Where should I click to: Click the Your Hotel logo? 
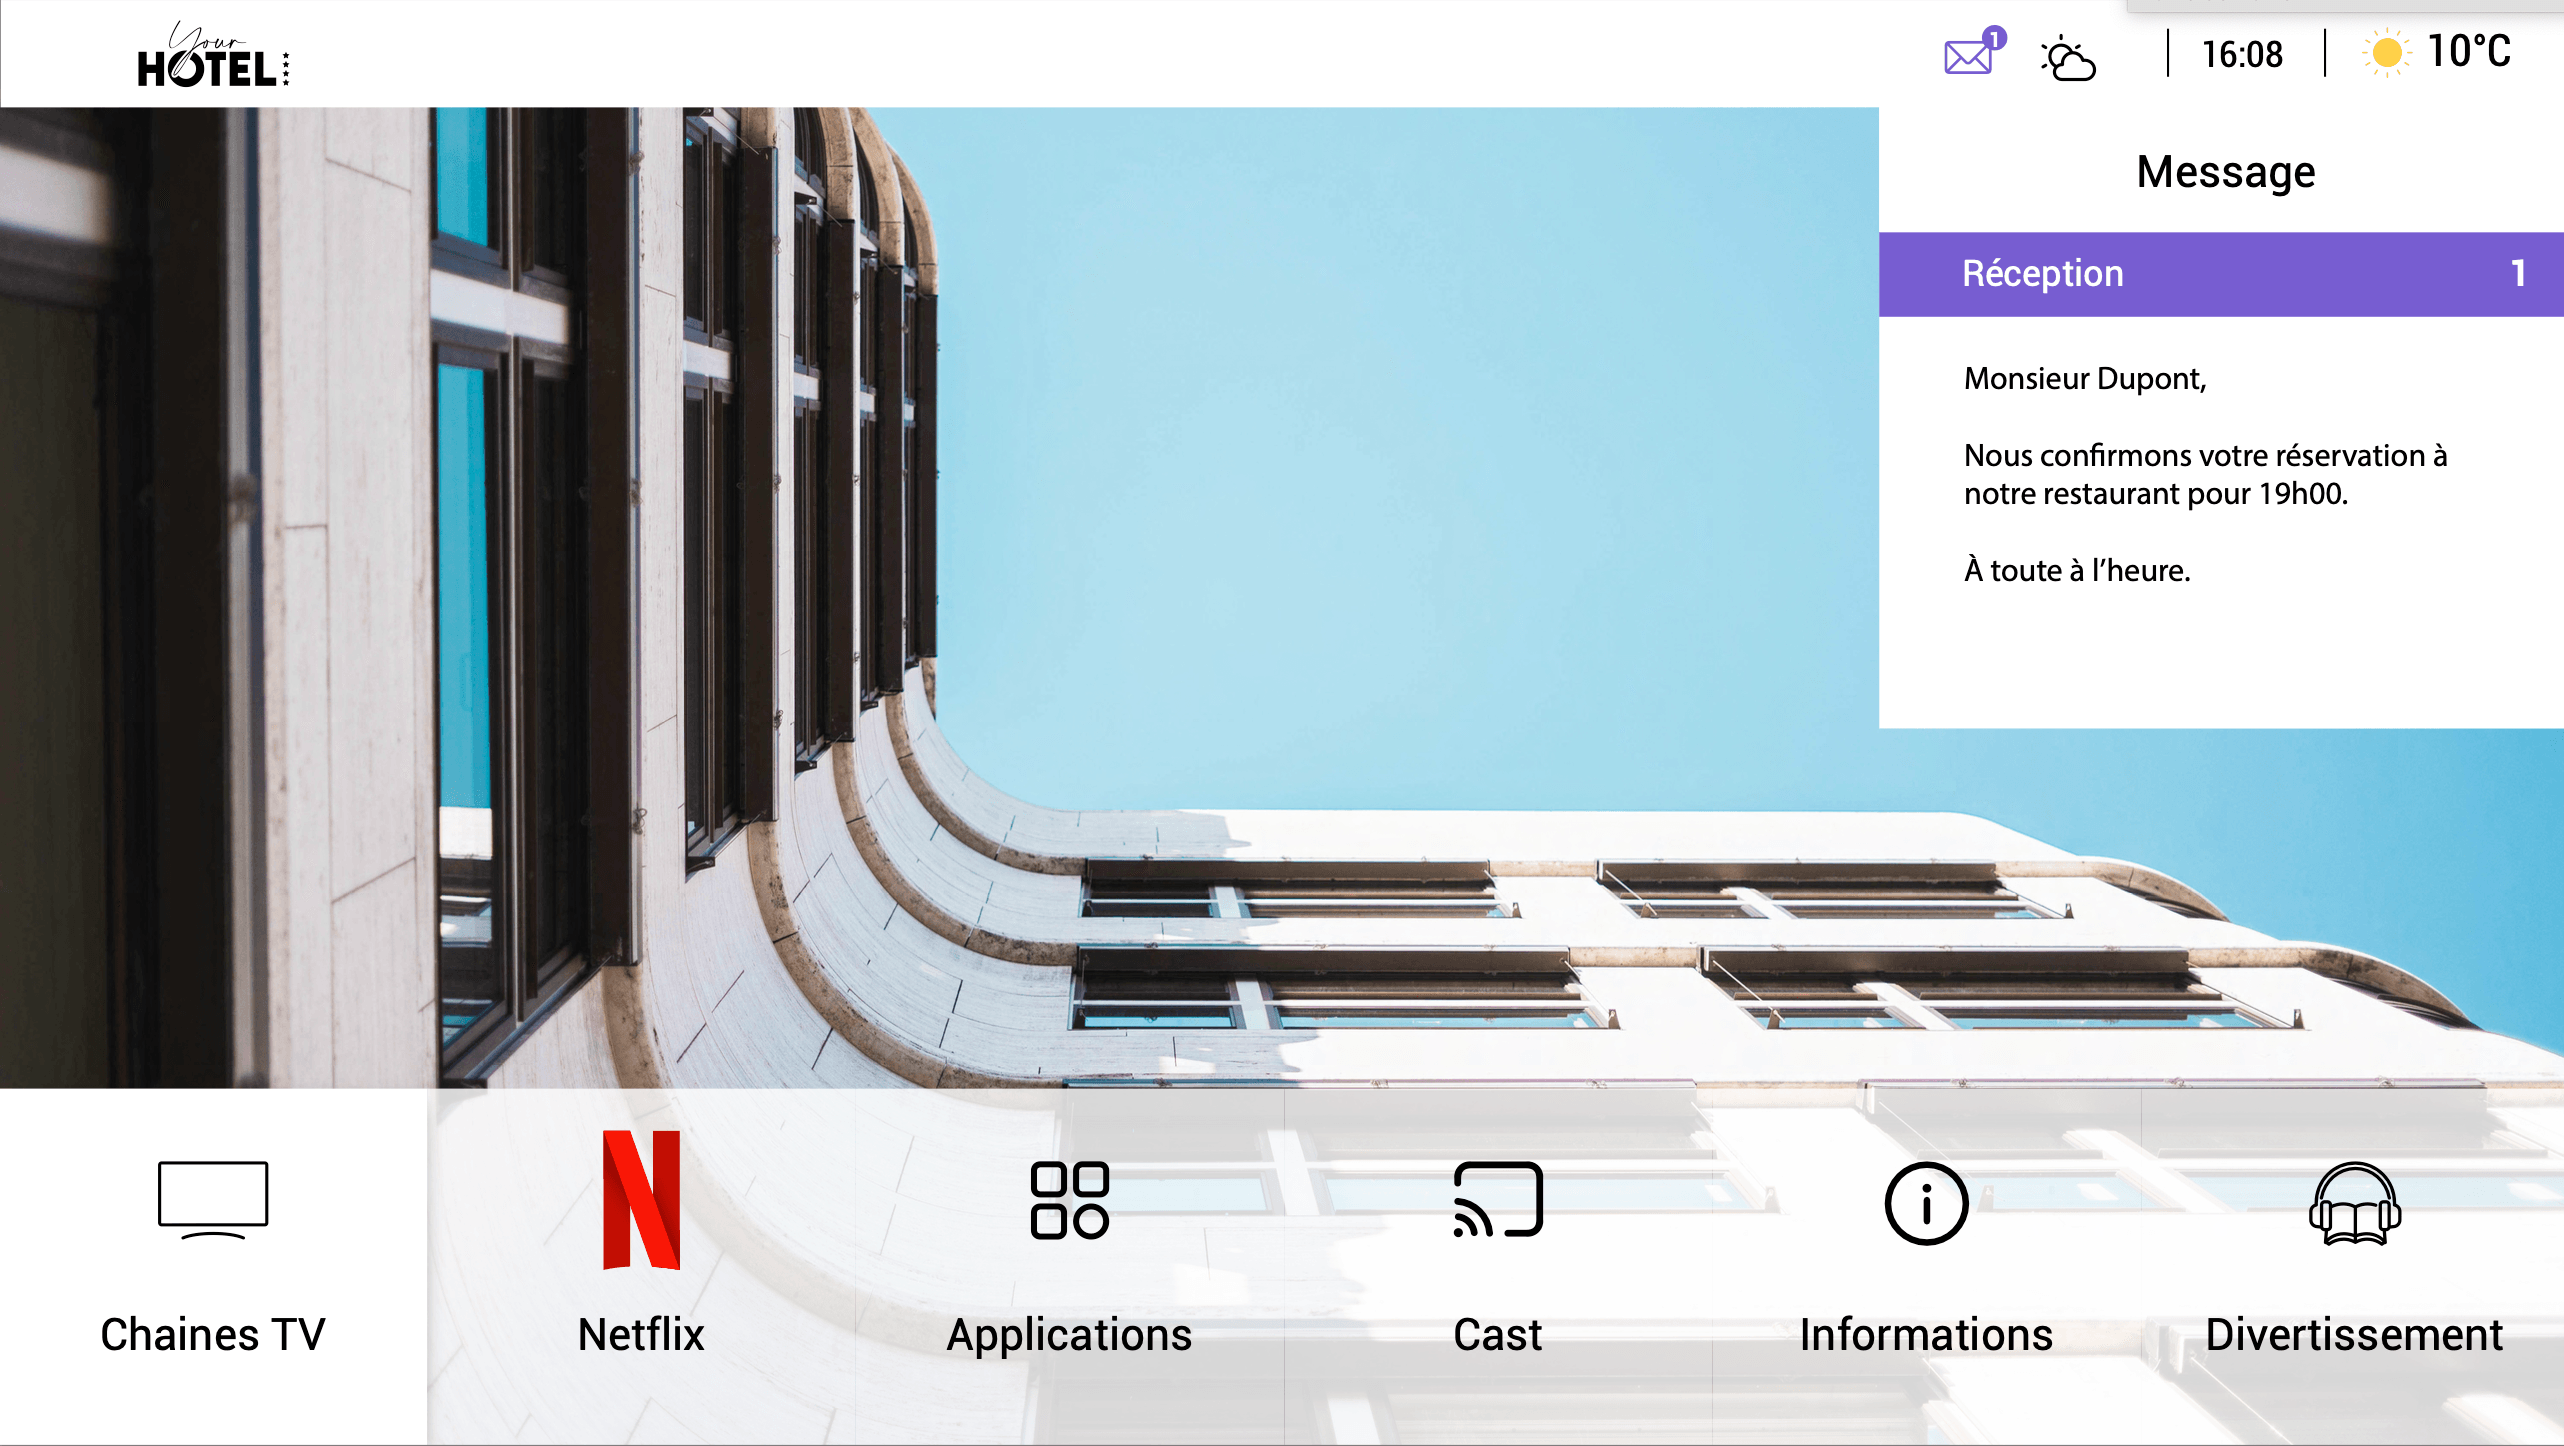click(213, 57)
